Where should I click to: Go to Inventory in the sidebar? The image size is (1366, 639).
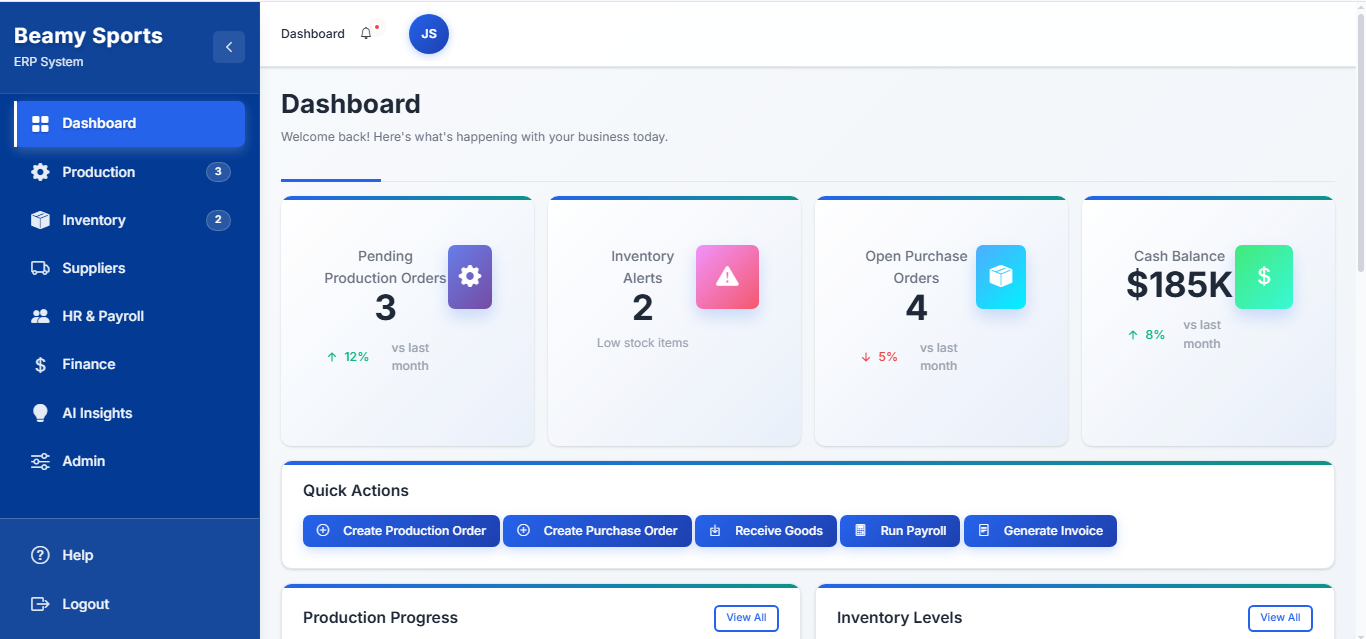(x=130, y=220)
